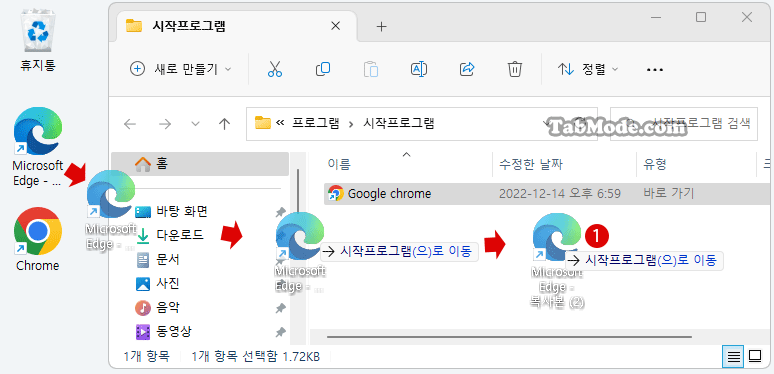
Task: Click the 바로 가기 type cell
Action: pos(669,193)
